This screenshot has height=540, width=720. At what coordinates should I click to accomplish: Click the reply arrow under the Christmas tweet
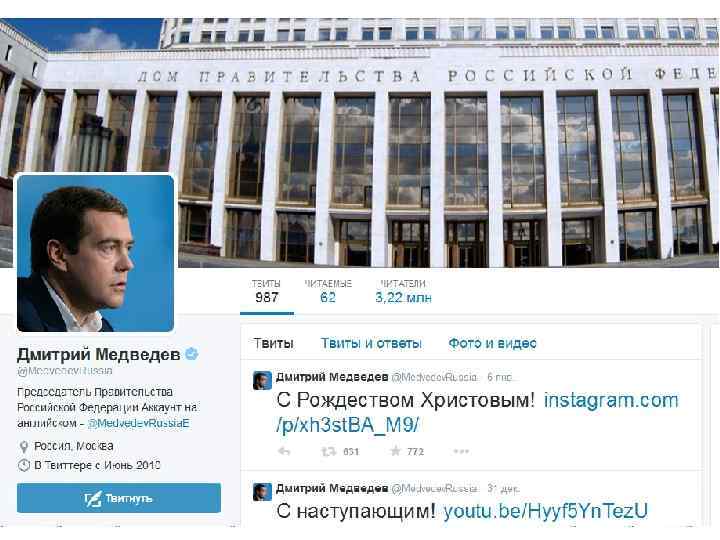284,451
